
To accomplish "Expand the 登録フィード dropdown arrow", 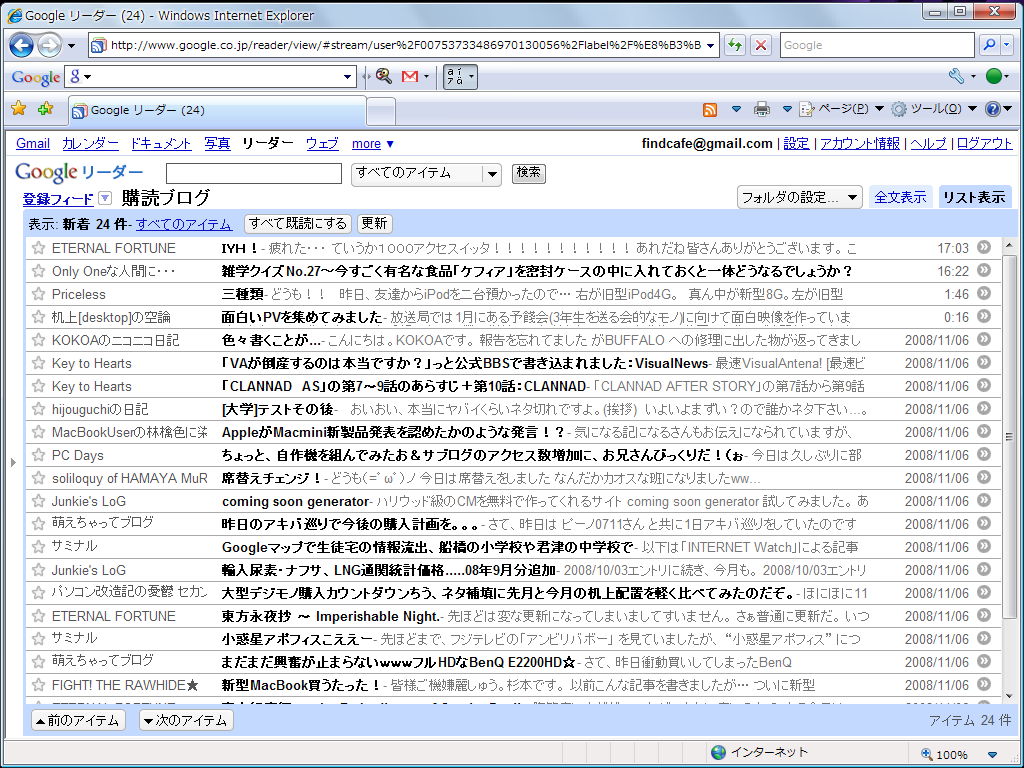I will coord(104,198).
